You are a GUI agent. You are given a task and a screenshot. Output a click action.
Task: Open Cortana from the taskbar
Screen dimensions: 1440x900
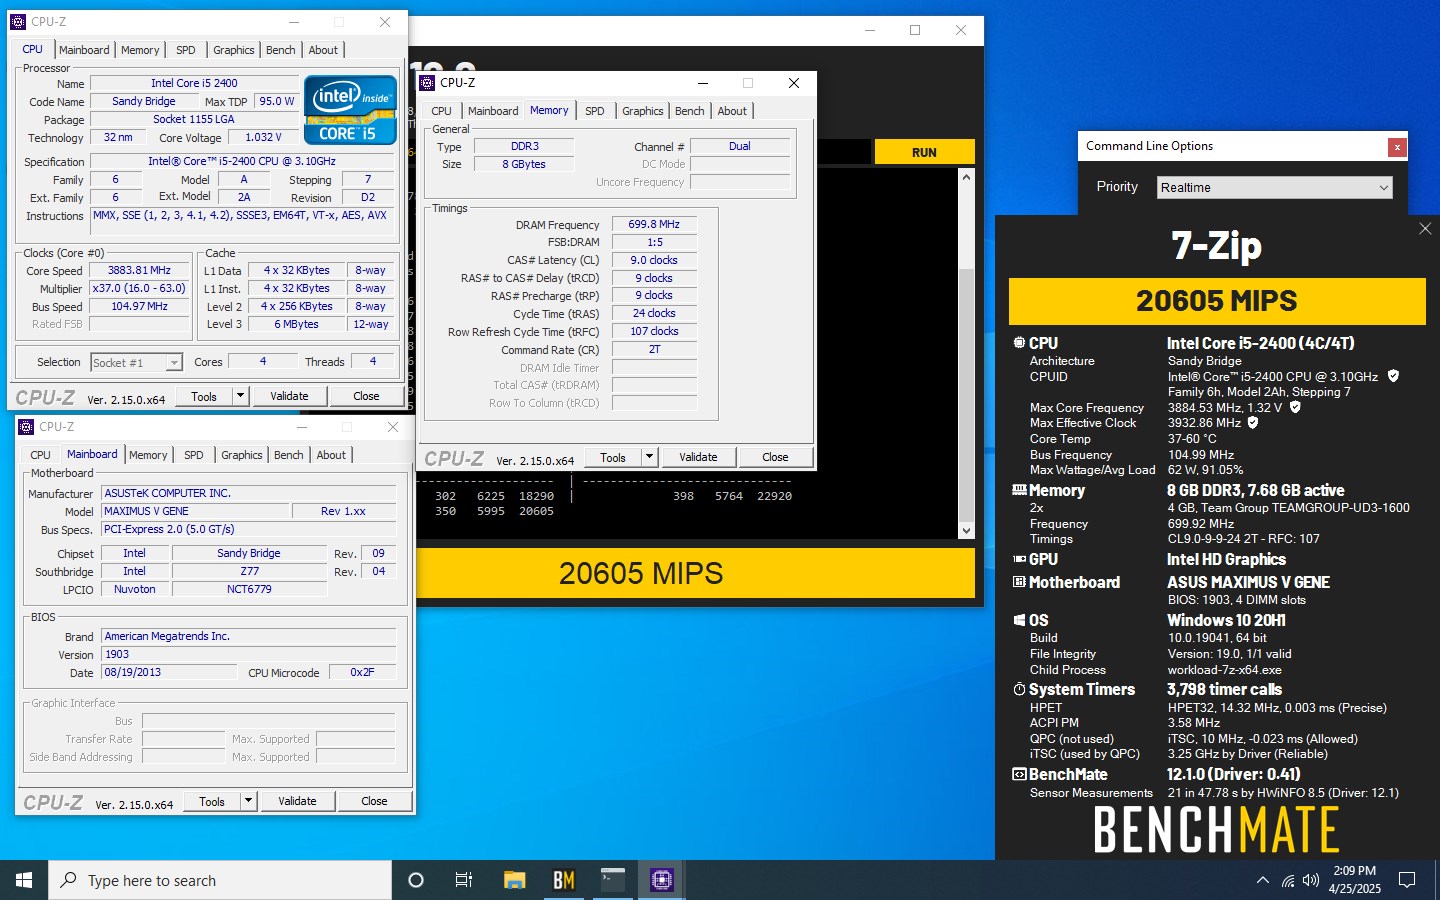pyautogui.click(x=416, y=880)
